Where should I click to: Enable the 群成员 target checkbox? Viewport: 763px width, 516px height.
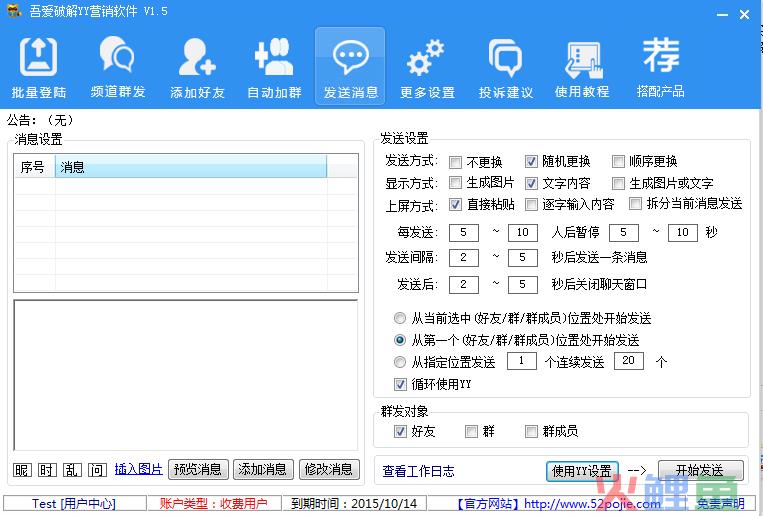tap(531, 431)
